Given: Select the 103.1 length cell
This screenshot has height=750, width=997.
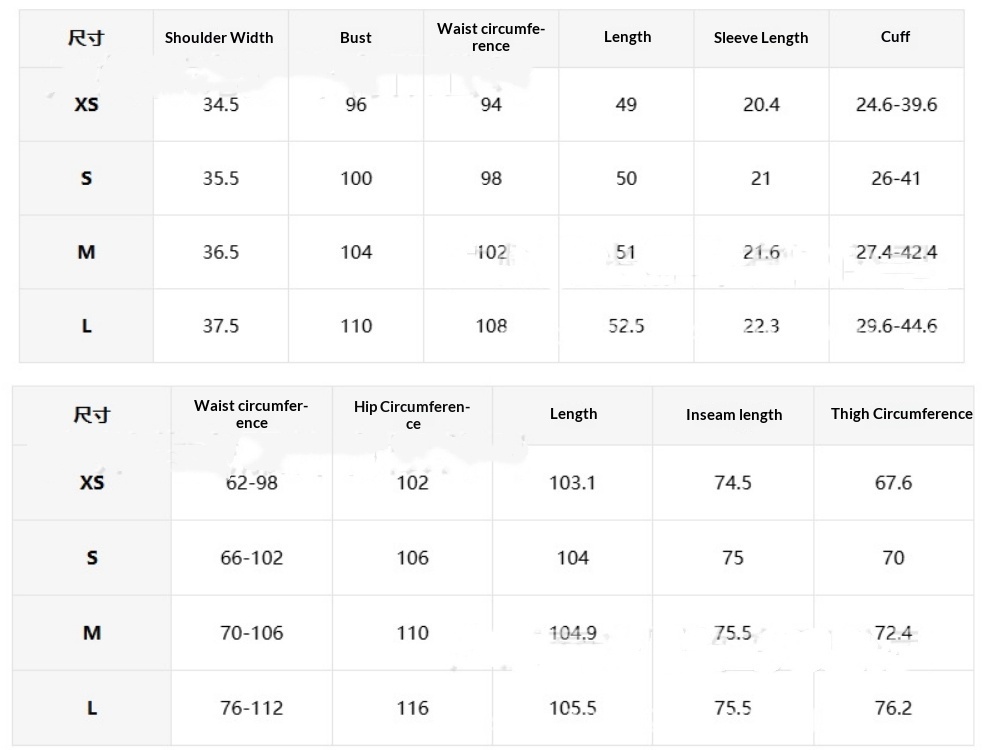Looking at the screenshot, I should click(x=573, y=483).
